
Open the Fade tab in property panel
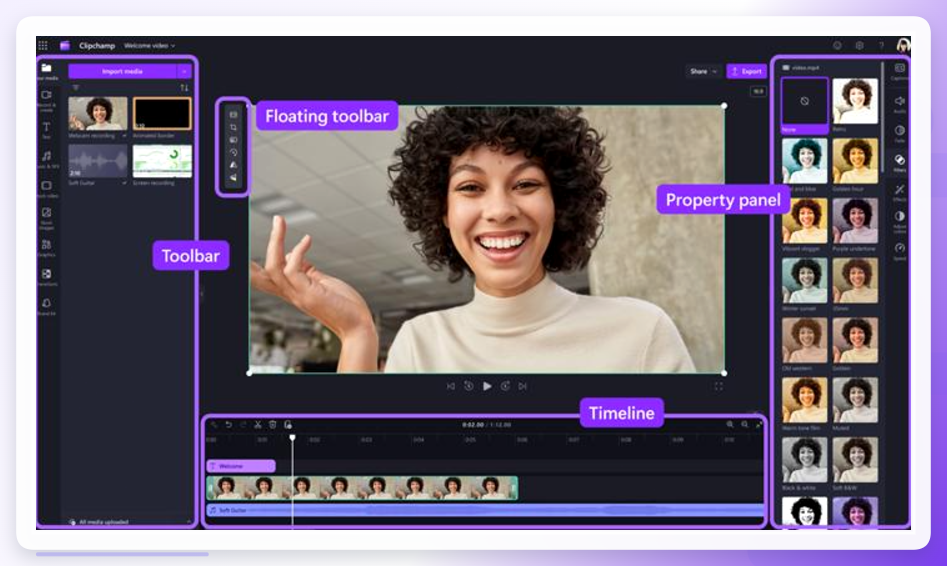pos(899,133)
